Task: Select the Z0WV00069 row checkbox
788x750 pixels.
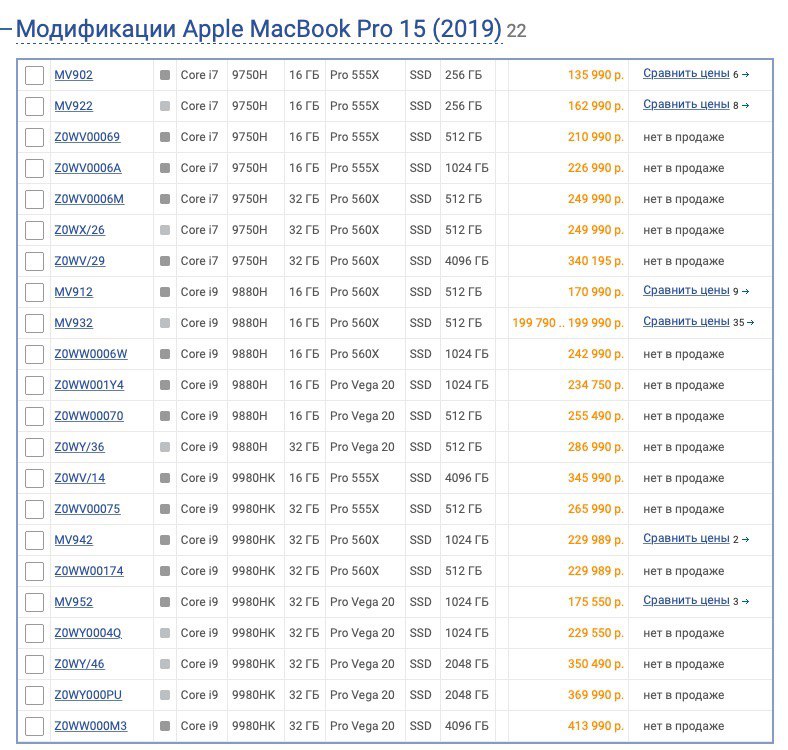Action: (34, 137)
